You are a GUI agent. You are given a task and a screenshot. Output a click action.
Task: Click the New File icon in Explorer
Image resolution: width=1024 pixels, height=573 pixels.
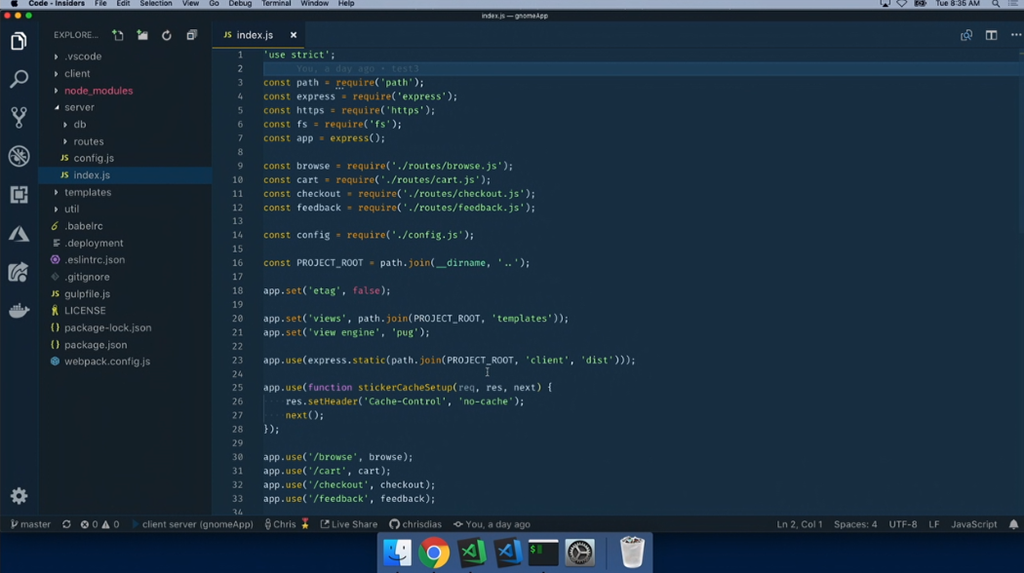point(118,35)
